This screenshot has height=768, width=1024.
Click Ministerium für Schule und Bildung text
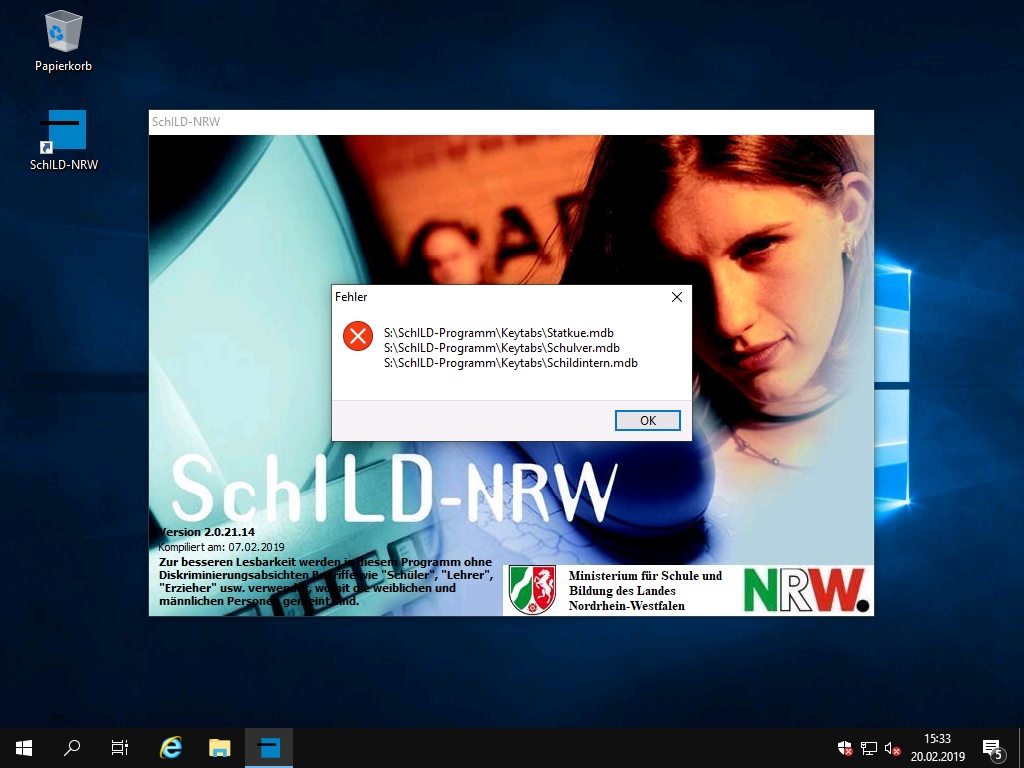(x=645, y=590)
